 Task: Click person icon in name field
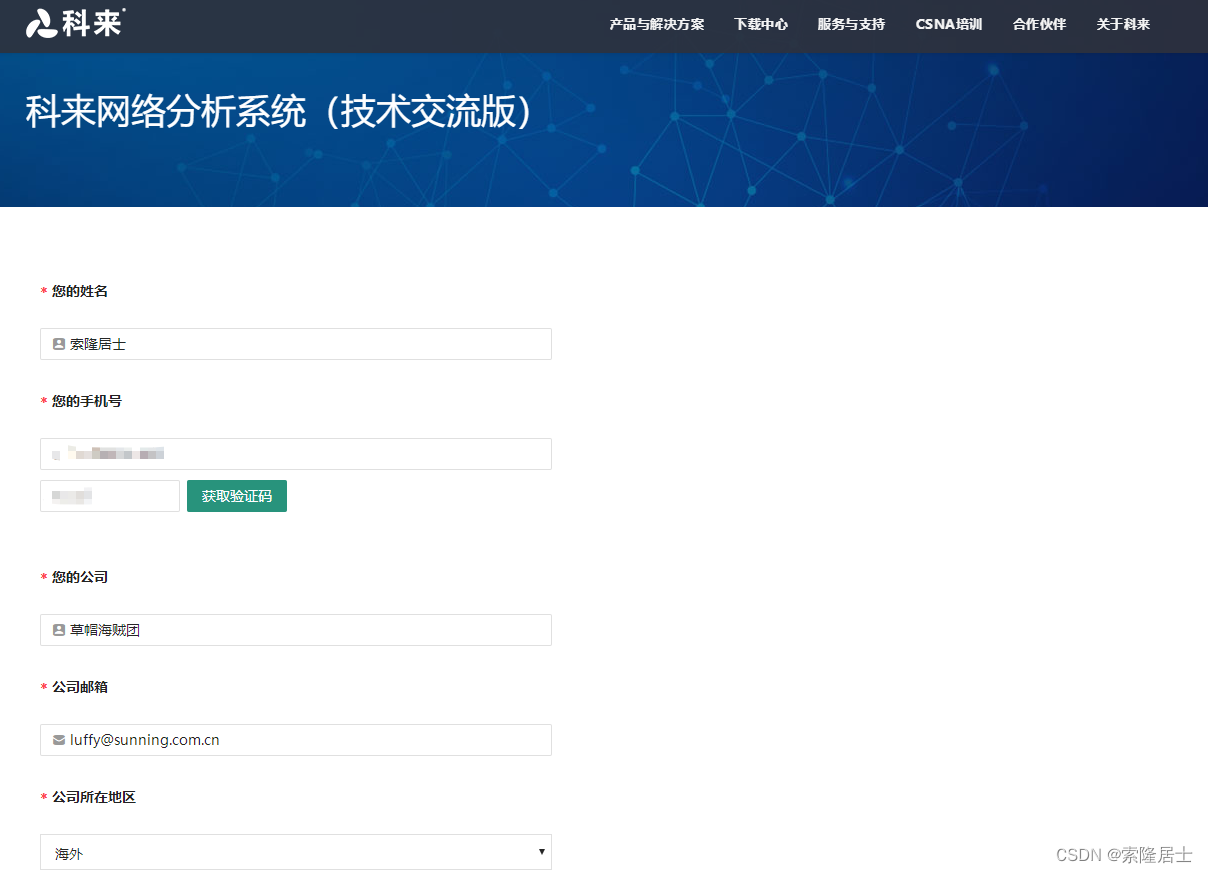[59, 344]
